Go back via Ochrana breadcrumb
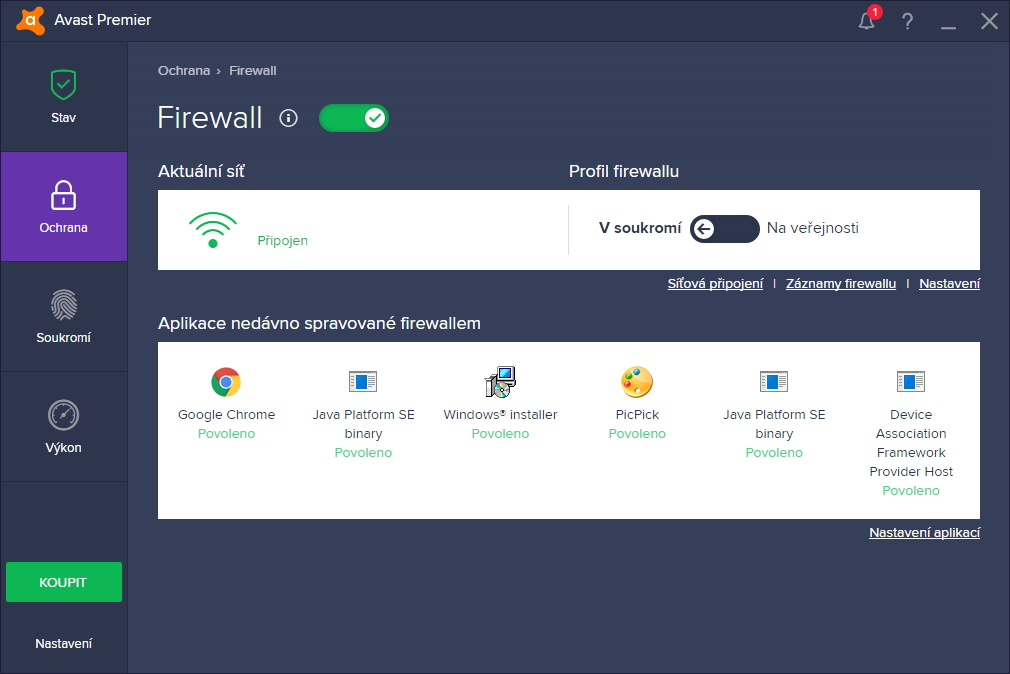The image size is (1010, 674). [x=184, y=71]
